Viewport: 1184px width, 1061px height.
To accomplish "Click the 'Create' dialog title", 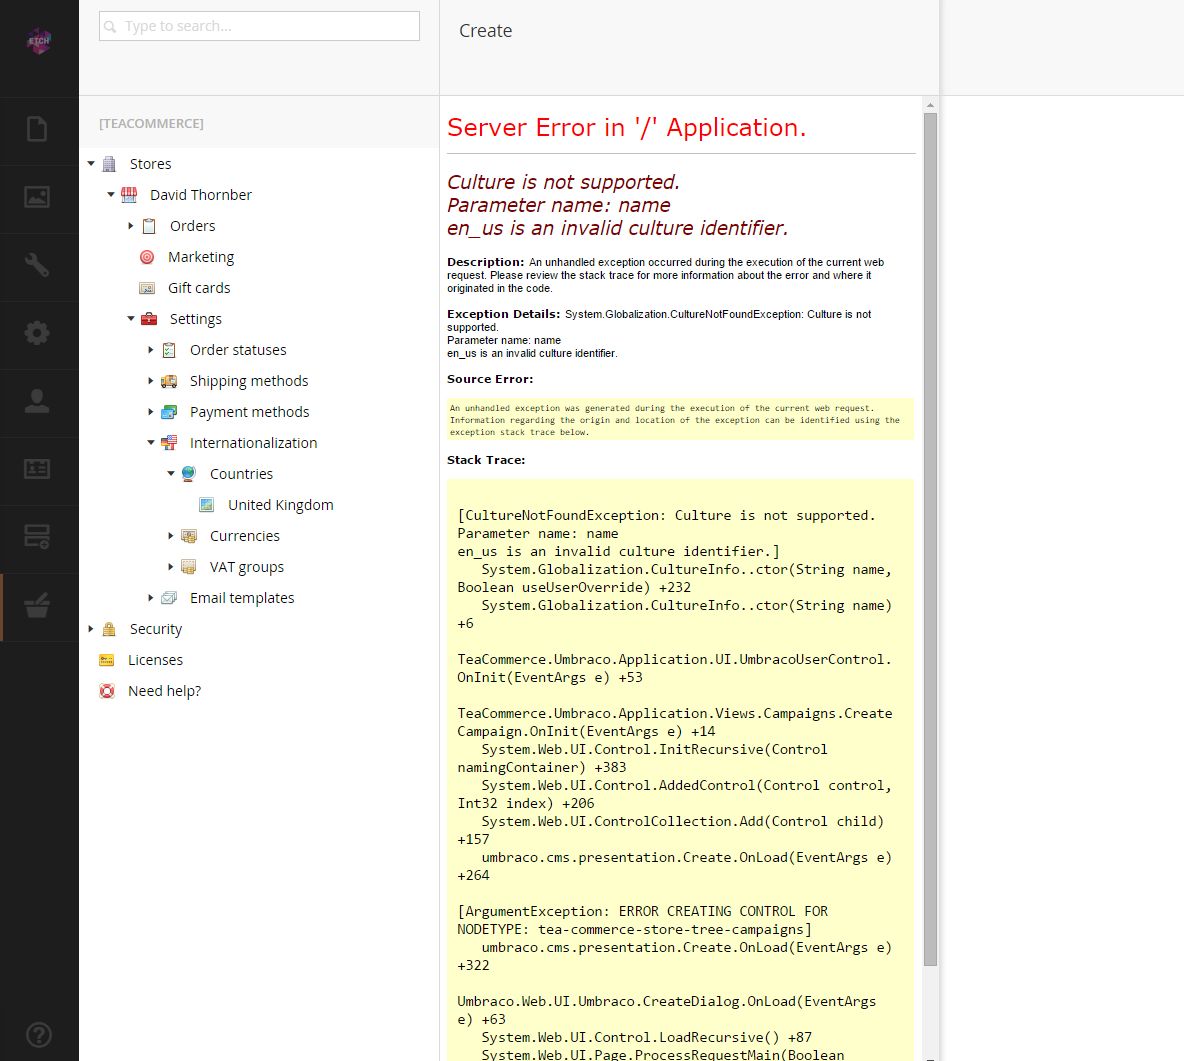I will (x=486, y=31).
